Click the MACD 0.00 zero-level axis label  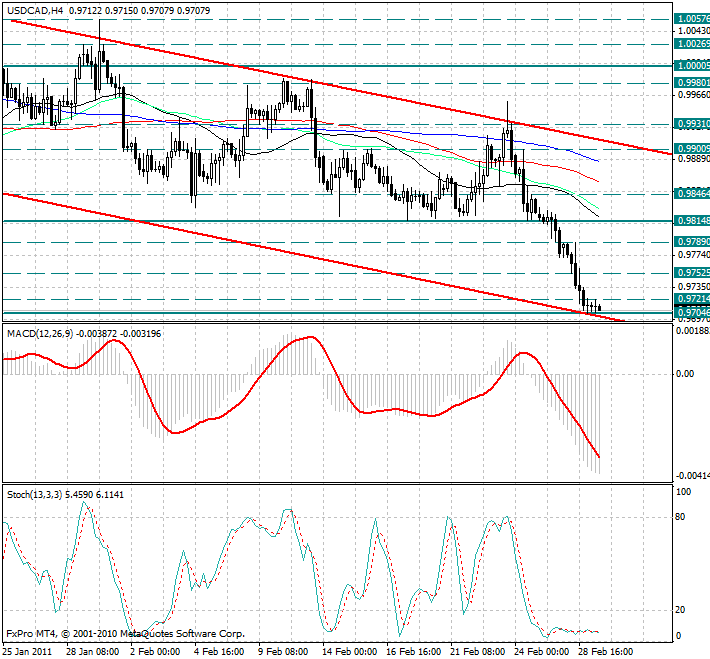[x=685, y=374]
